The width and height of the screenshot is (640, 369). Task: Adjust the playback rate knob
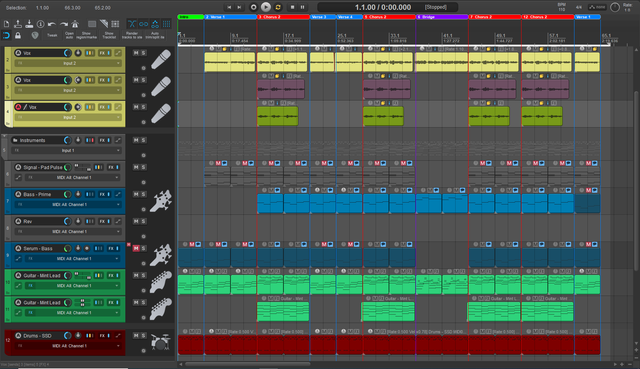click(x=615, y=7)
